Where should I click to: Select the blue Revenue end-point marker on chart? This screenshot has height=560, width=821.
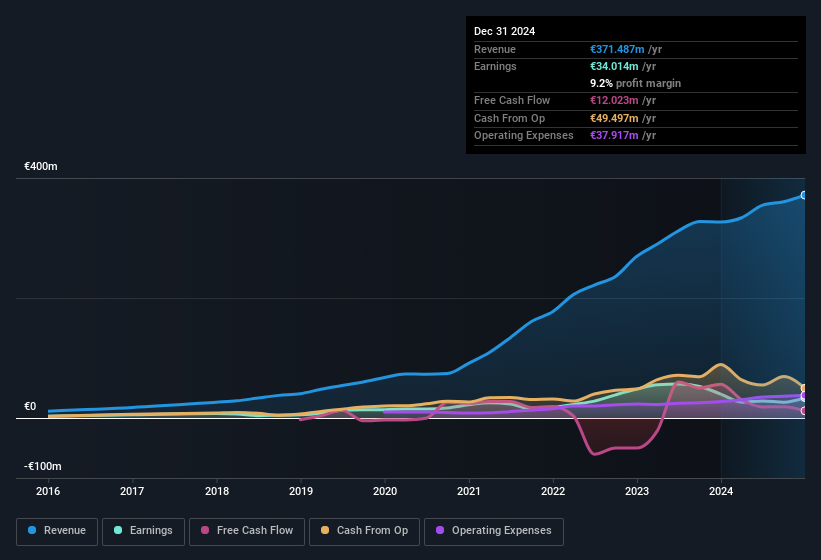pos(803,195)
